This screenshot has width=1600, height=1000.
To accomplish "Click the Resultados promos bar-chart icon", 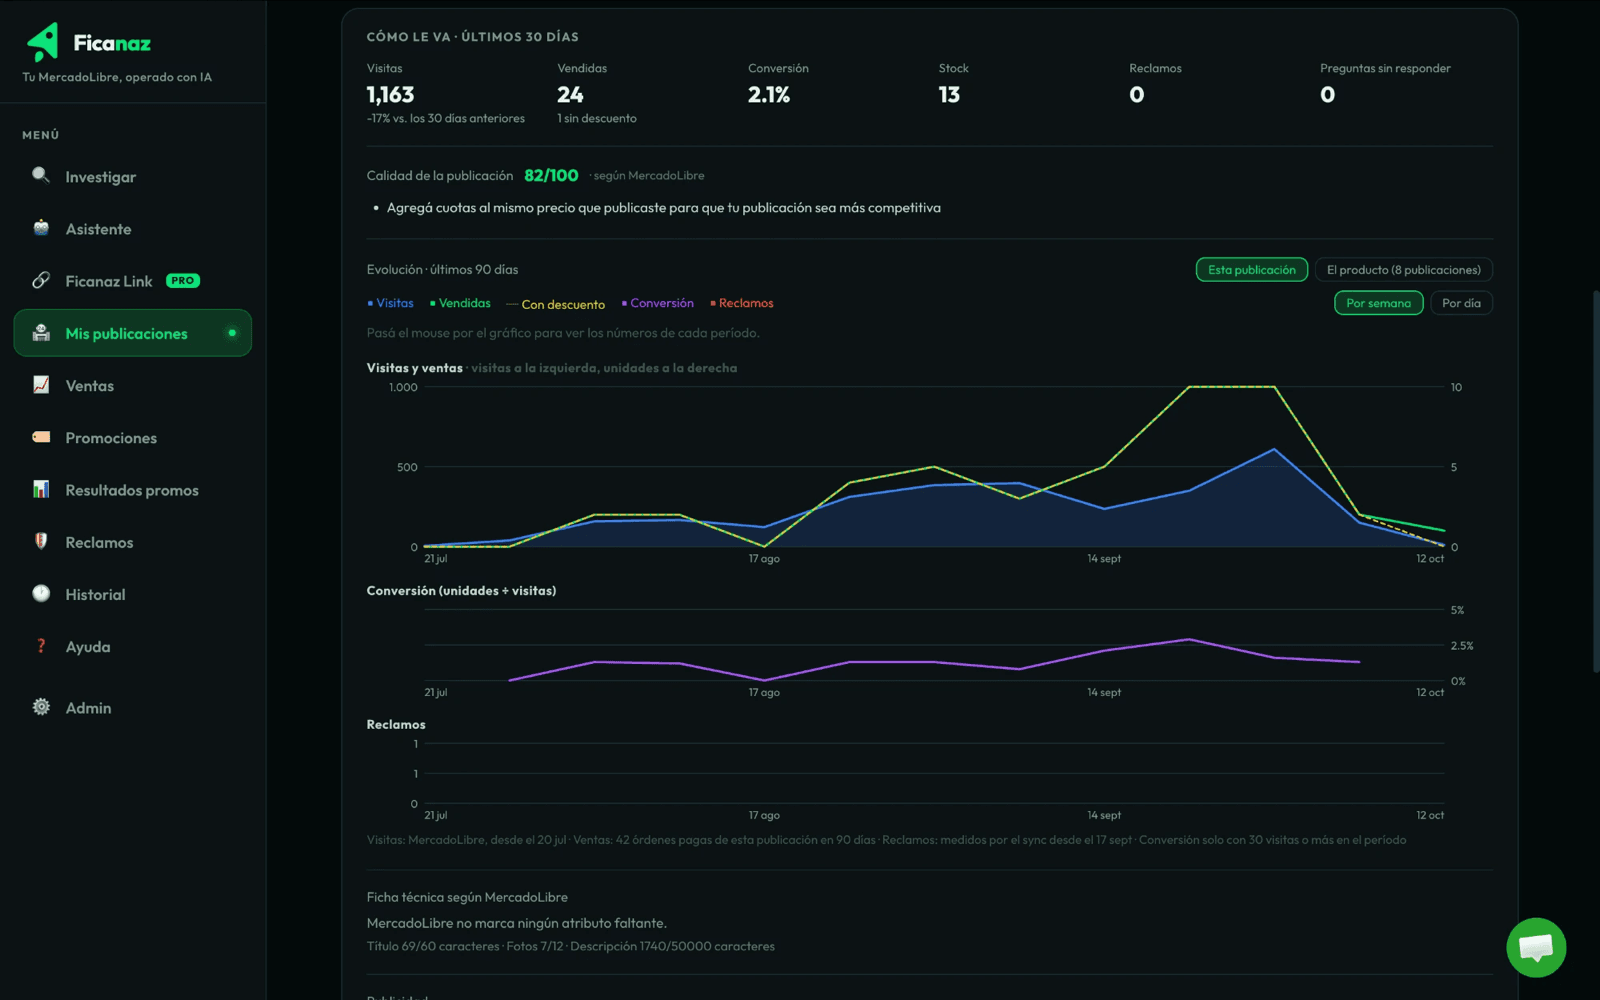I will (x=41, y=489).
